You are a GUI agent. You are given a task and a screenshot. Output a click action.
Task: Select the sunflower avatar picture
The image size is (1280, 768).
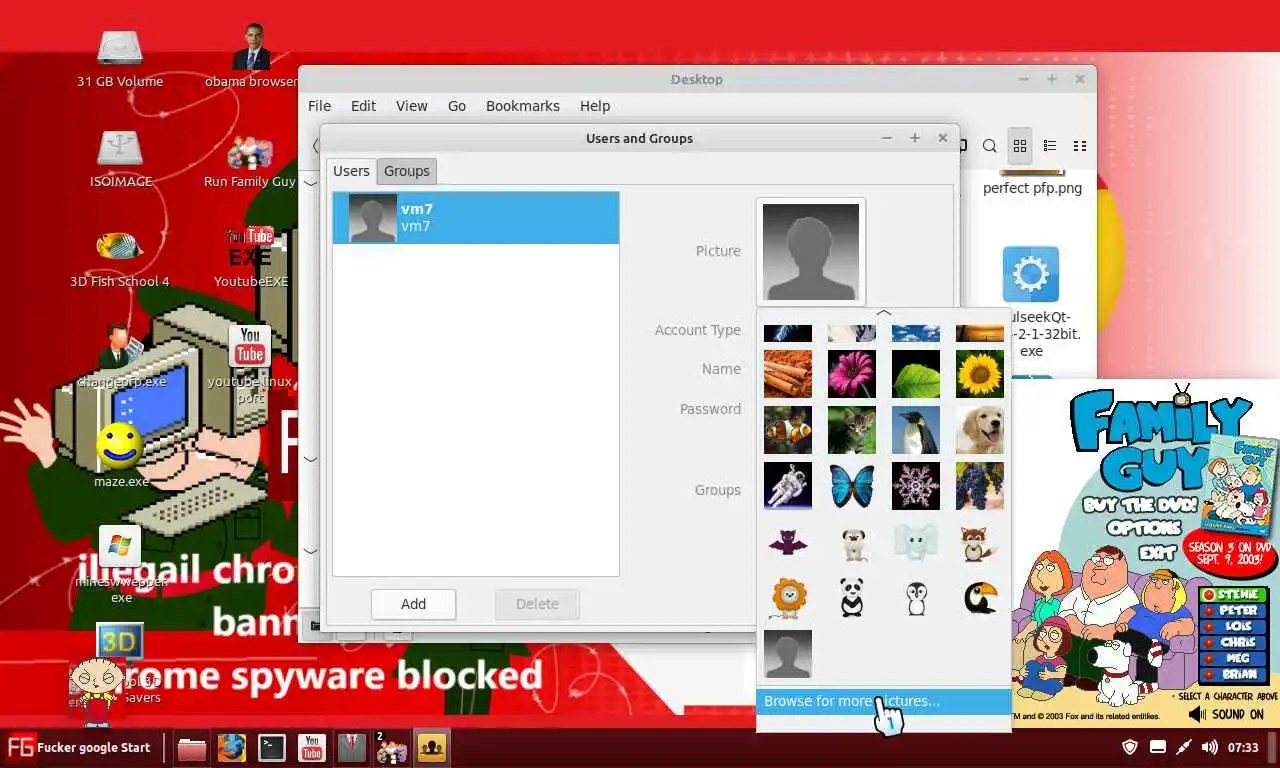point(980,374)
